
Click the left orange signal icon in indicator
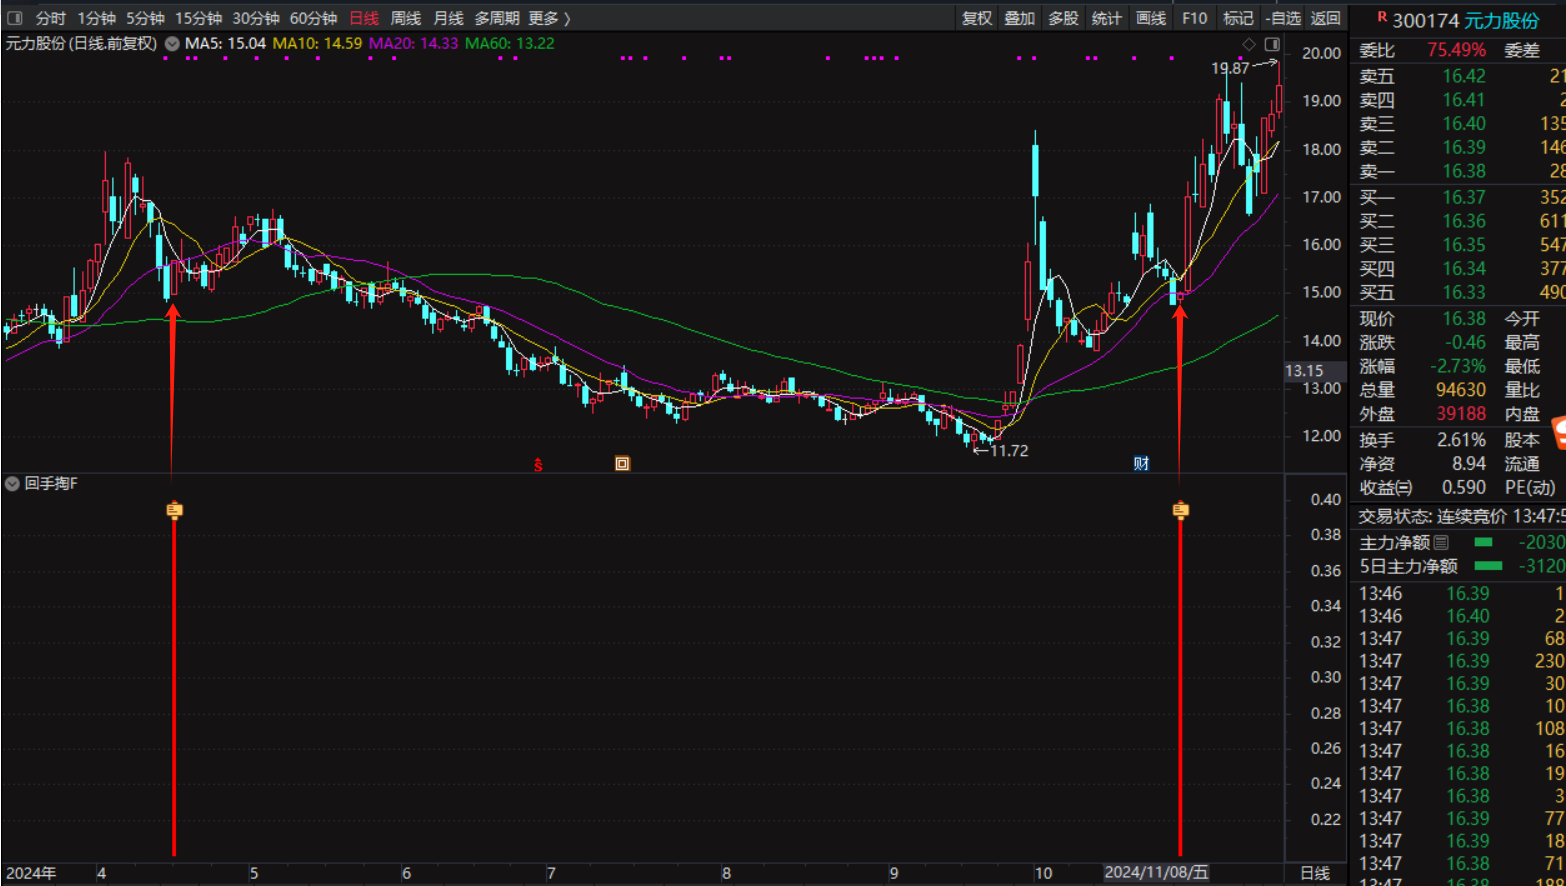coord(174,510)
